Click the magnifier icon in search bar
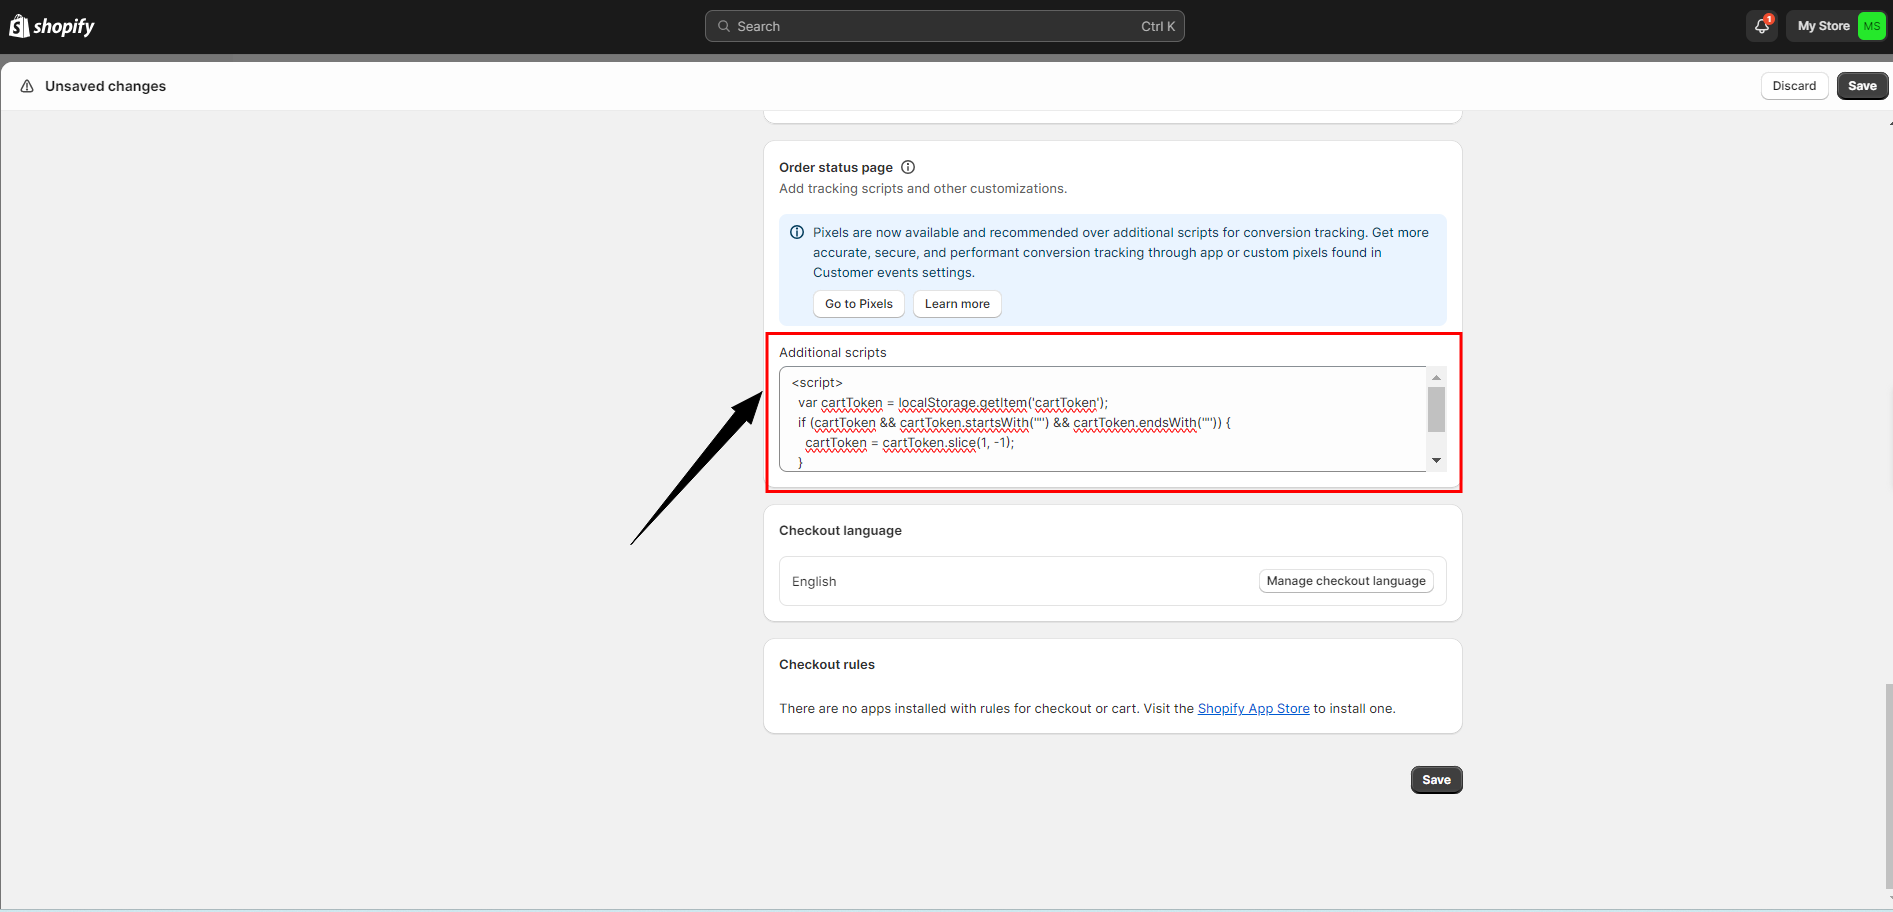The image size is (1893, 912). coord(724,26)
